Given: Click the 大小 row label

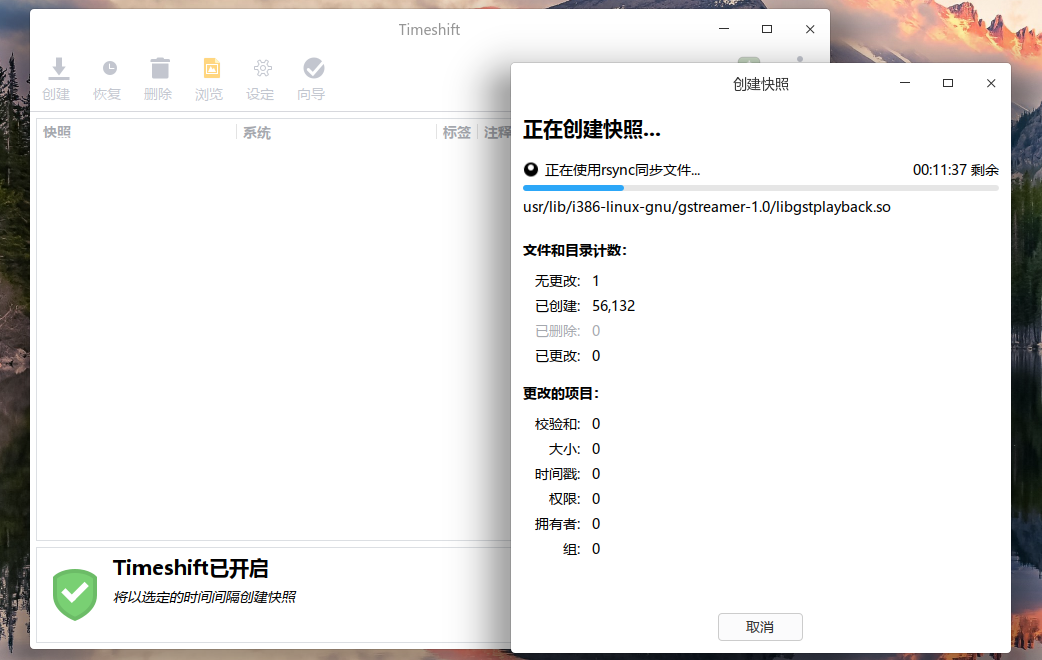Looking at the screenshot, I should coord(564,449).
